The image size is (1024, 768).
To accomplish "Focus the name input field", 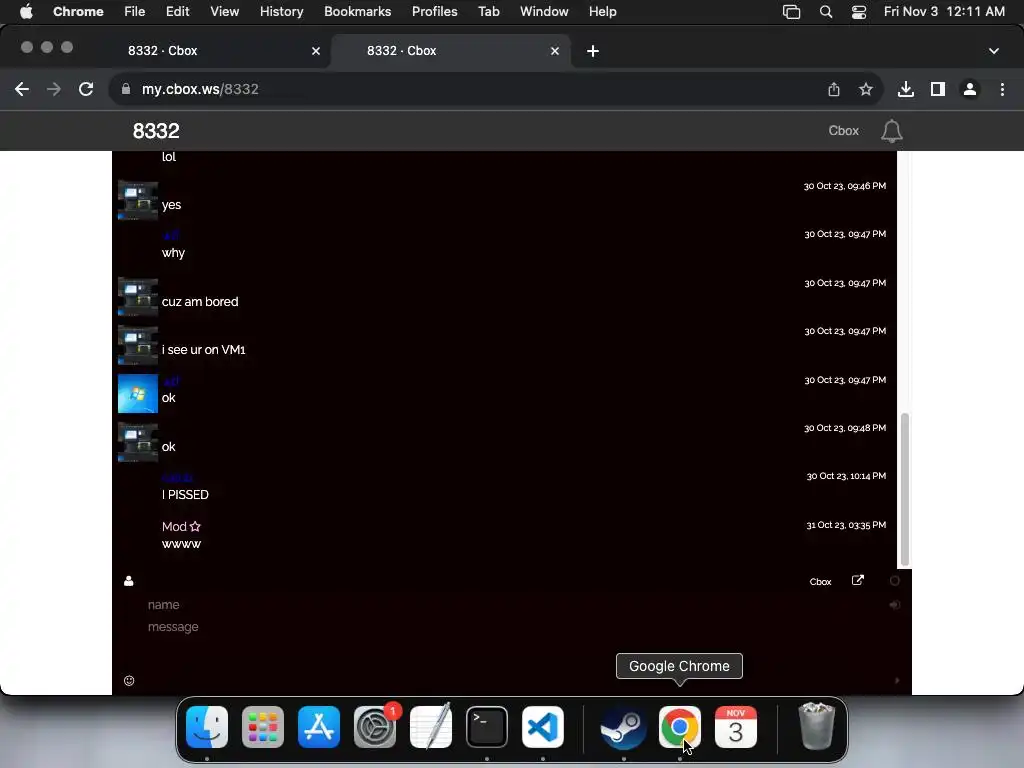I will tap(509, 605).
